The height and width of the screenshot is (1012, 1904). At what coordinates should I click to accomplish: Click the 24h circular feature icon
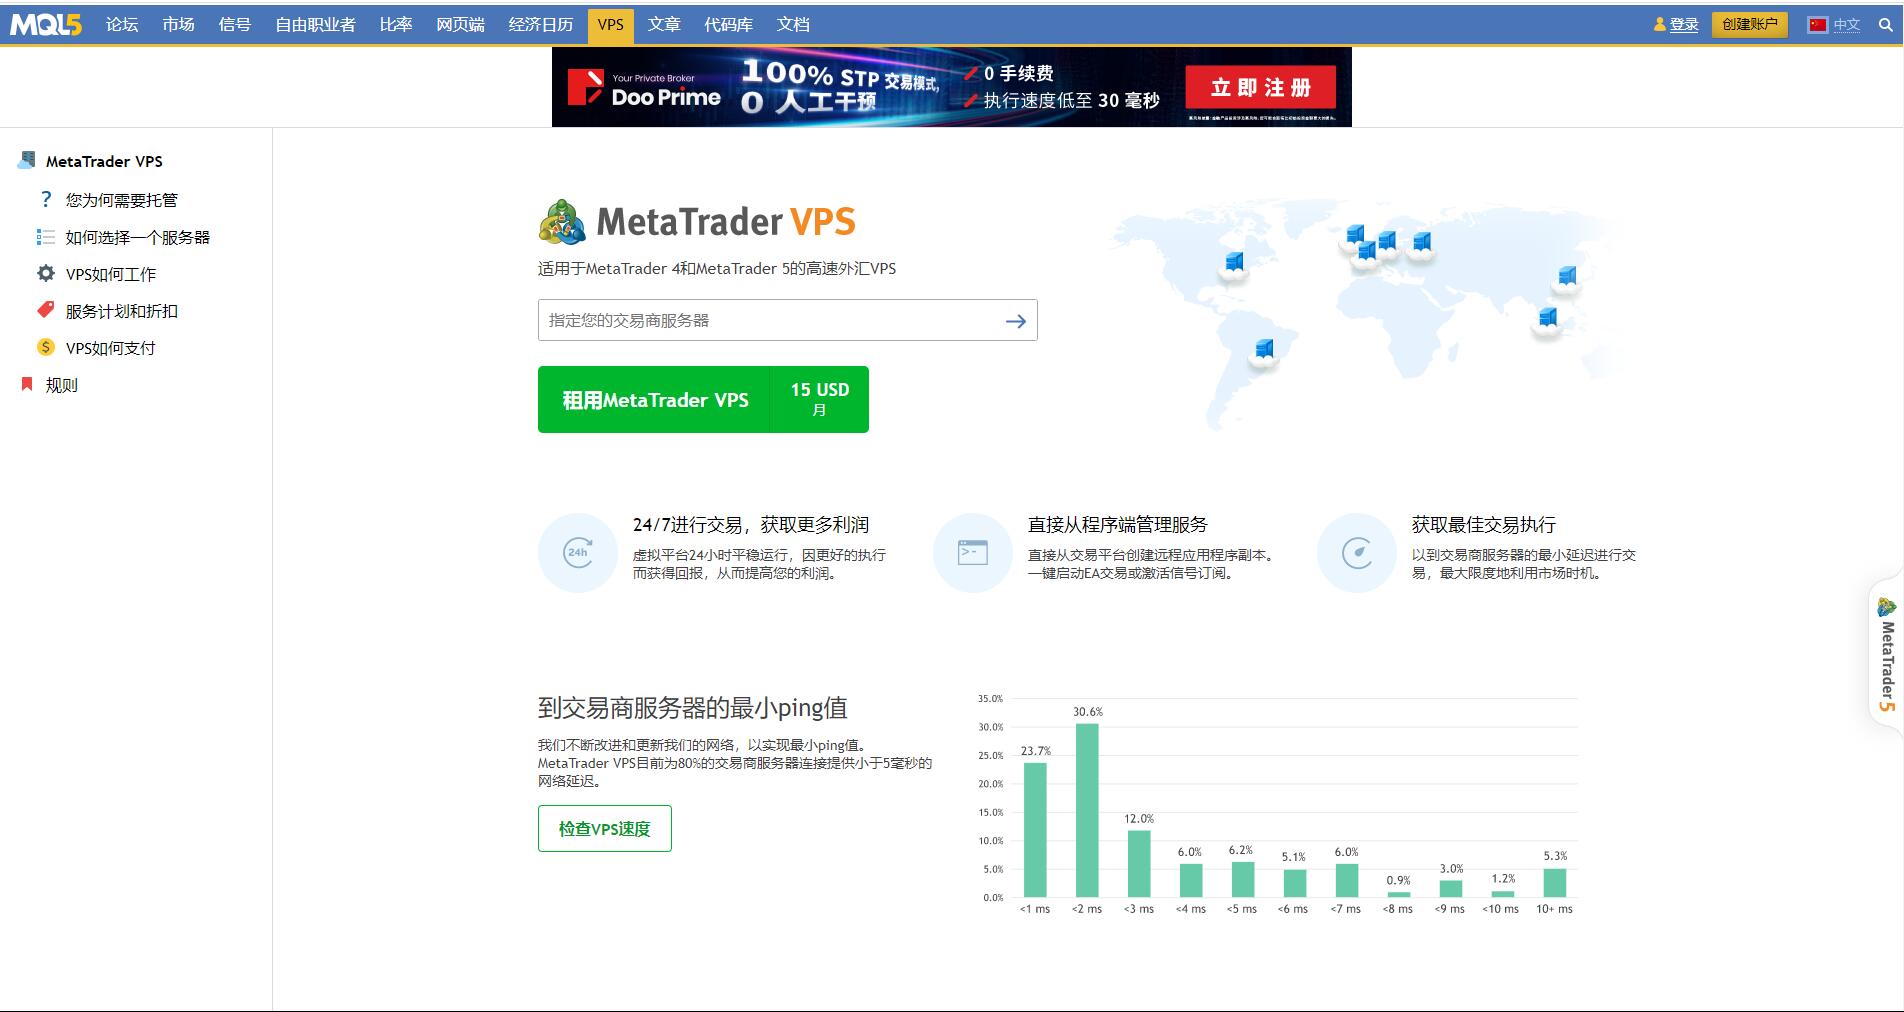[x=578, y=552]
